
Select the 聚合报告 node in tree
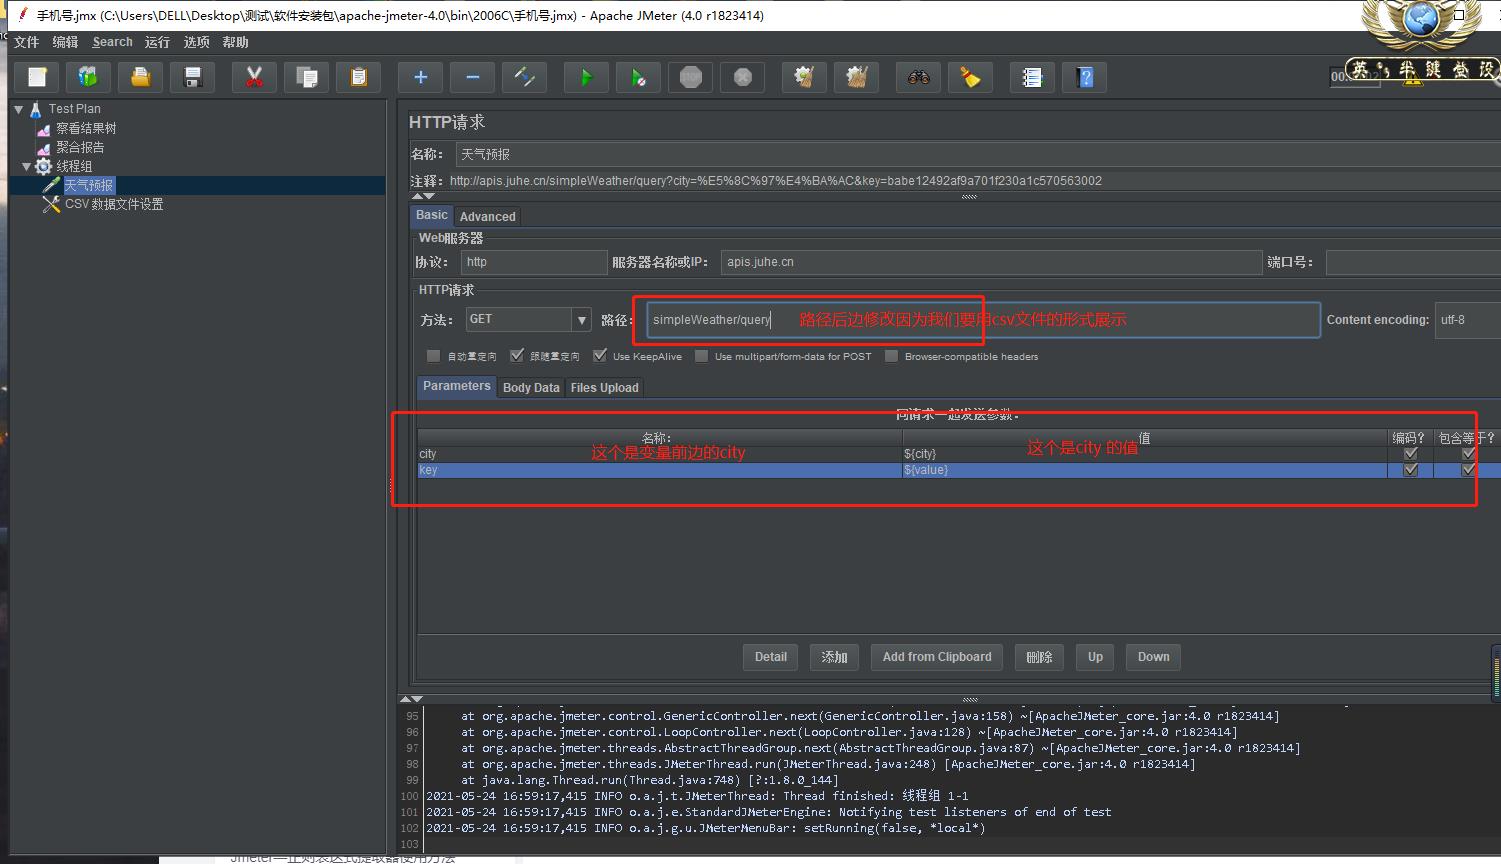[80, 147]
